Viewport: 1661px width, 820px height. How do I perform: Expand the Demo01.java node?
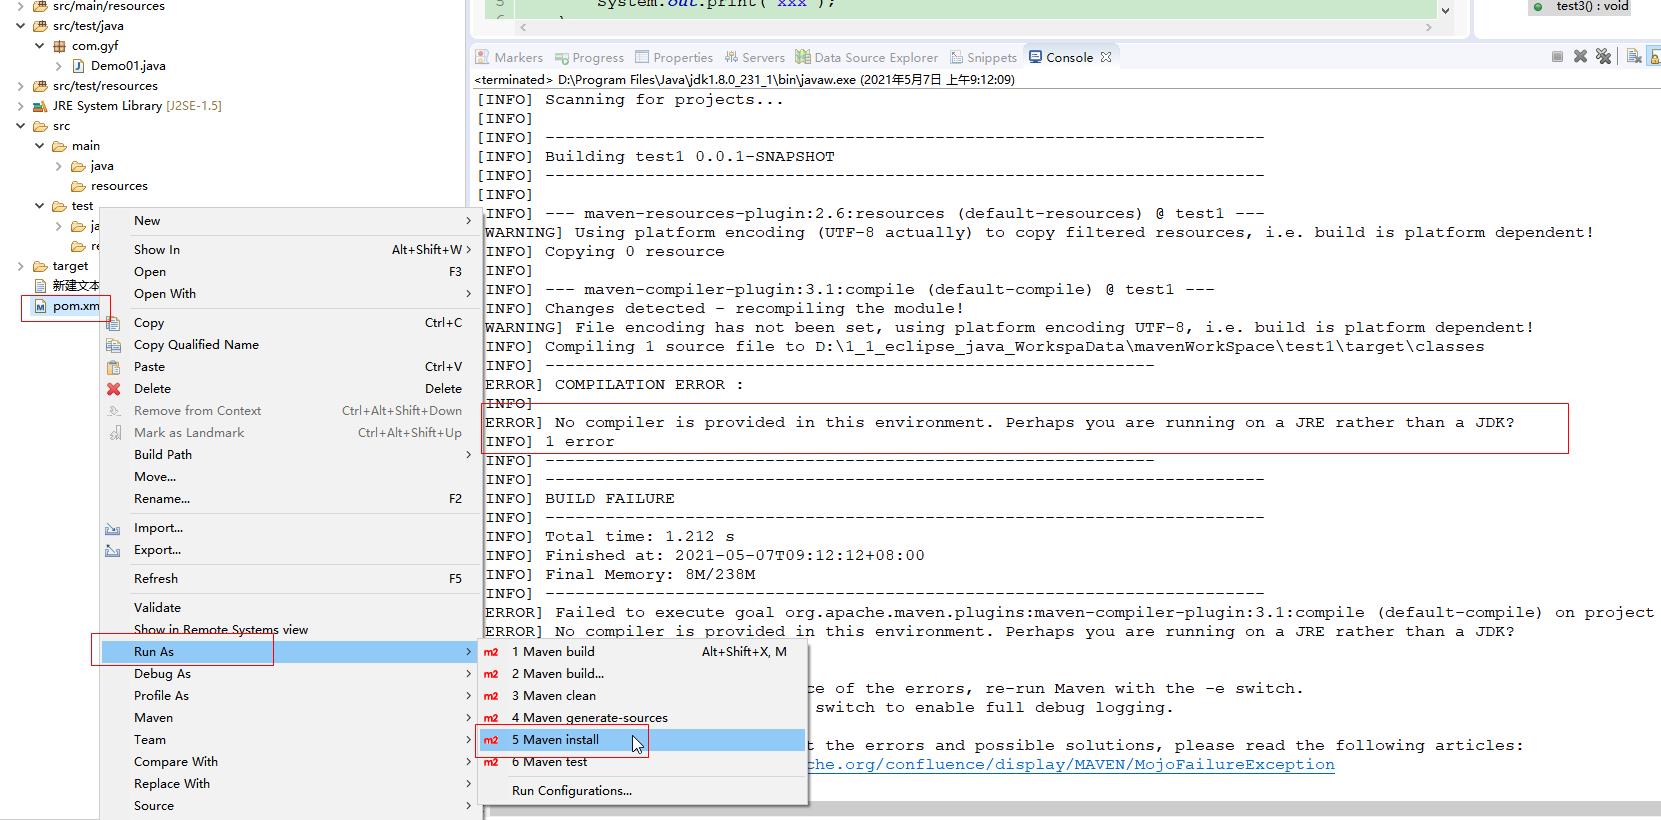tap(59, 66)
